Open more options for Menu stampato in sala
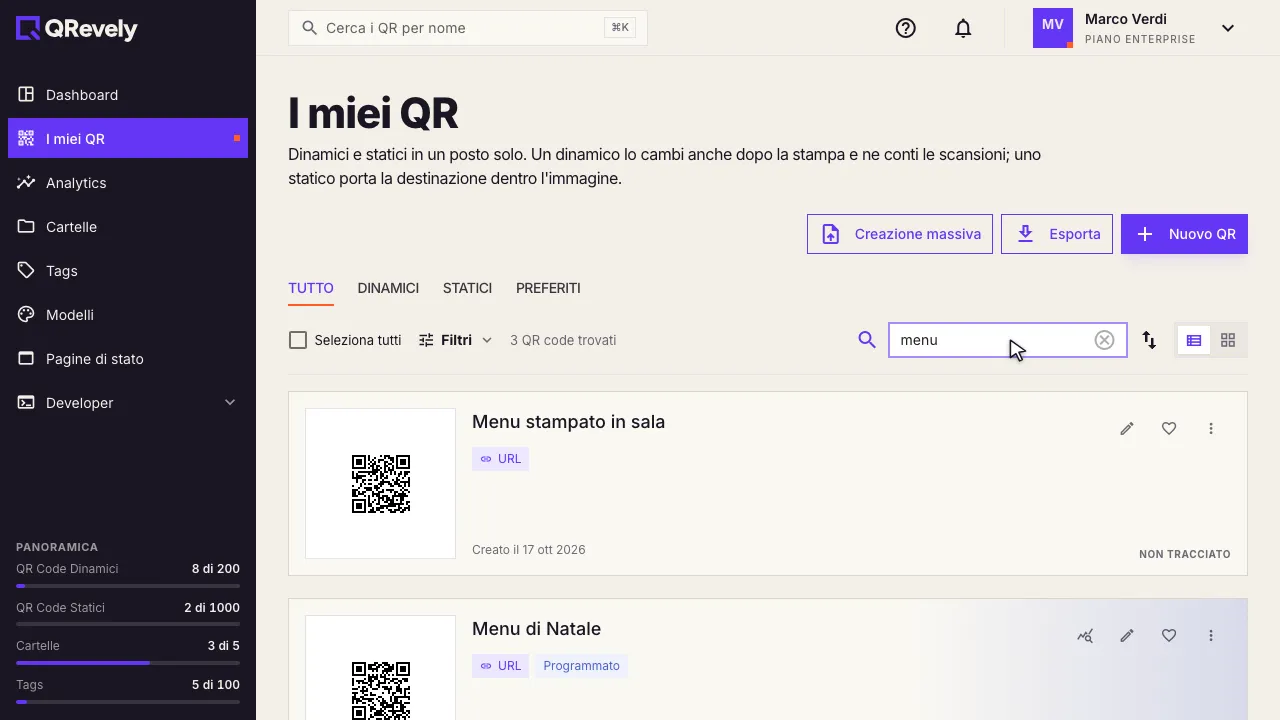 point(1211,429)
